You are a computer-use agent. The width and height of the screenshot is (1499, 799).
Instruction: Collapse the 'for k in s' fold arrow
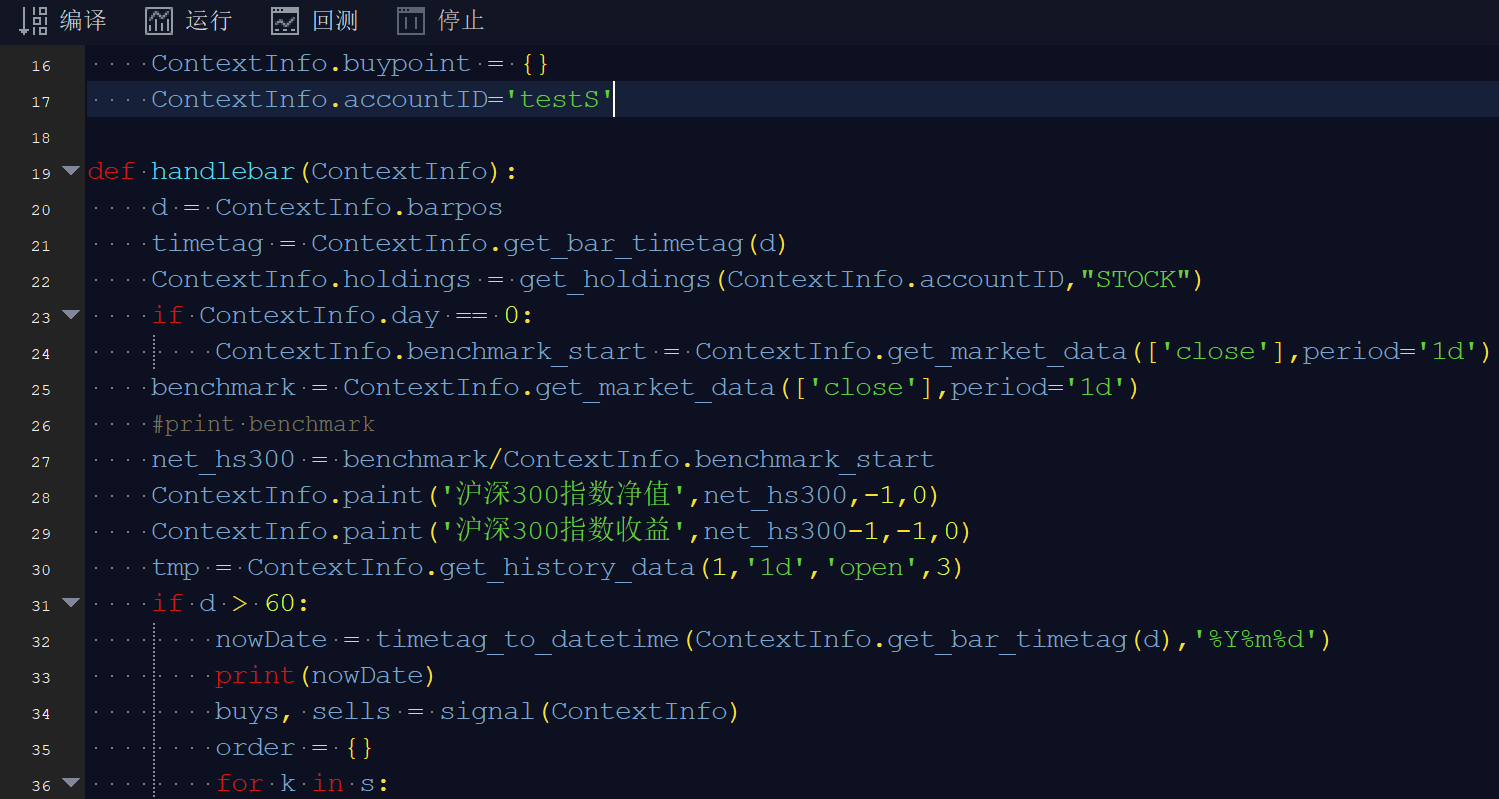coord(70,783)
